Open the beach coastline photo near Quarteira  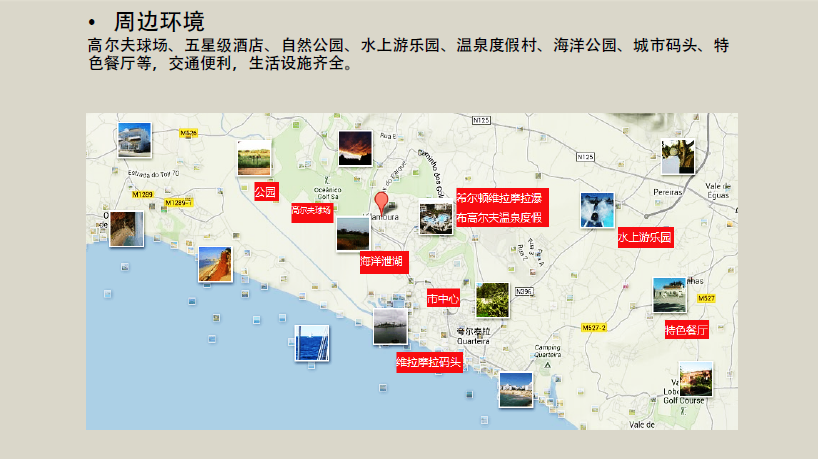point(516,390)
